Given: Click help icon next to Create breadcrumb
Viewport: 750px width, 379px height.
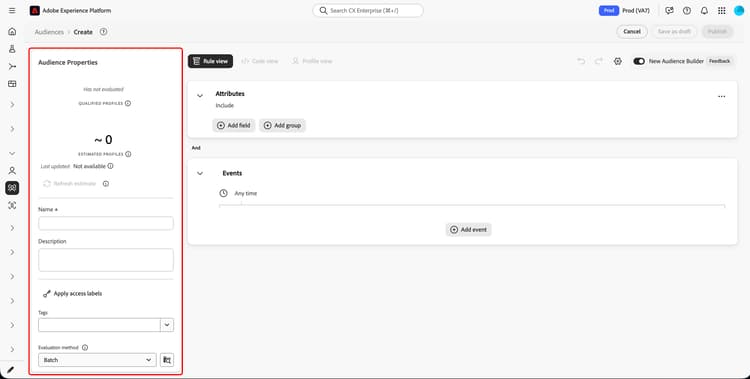Looking at the screenshot, I should [103, 32].
